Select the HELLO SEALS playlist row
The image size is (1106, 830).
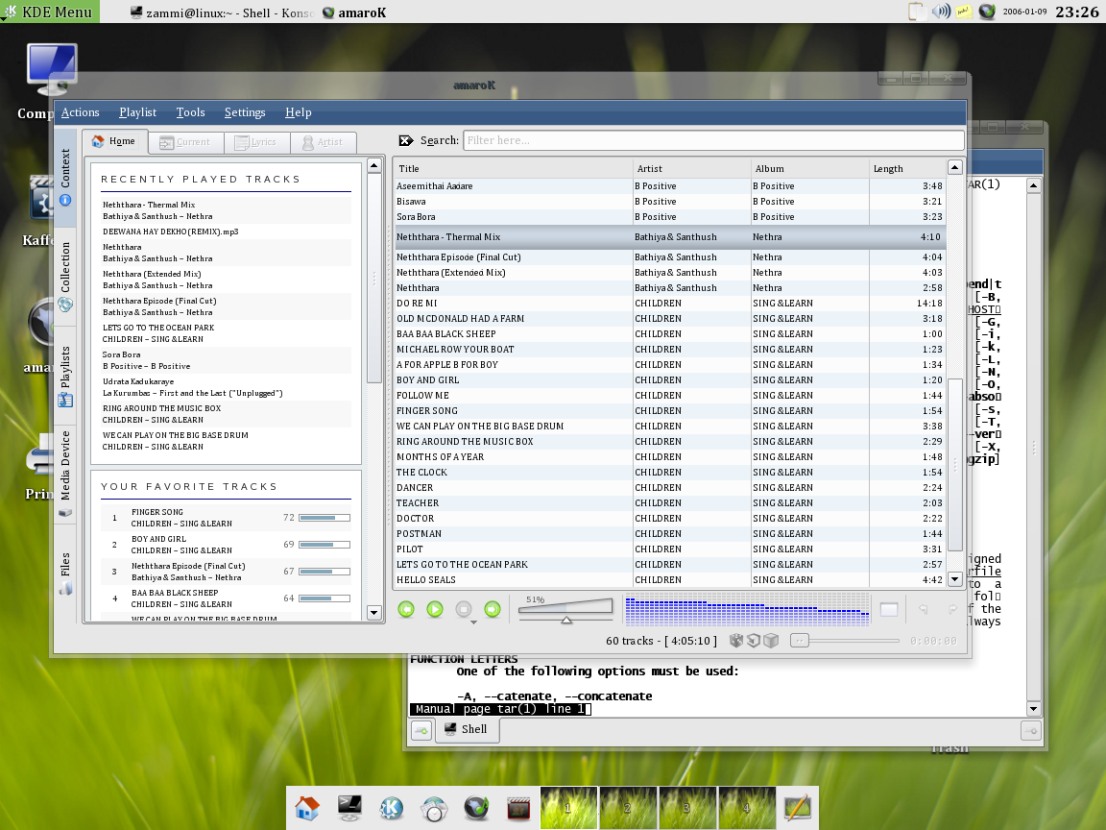click(x=669, y=580)
